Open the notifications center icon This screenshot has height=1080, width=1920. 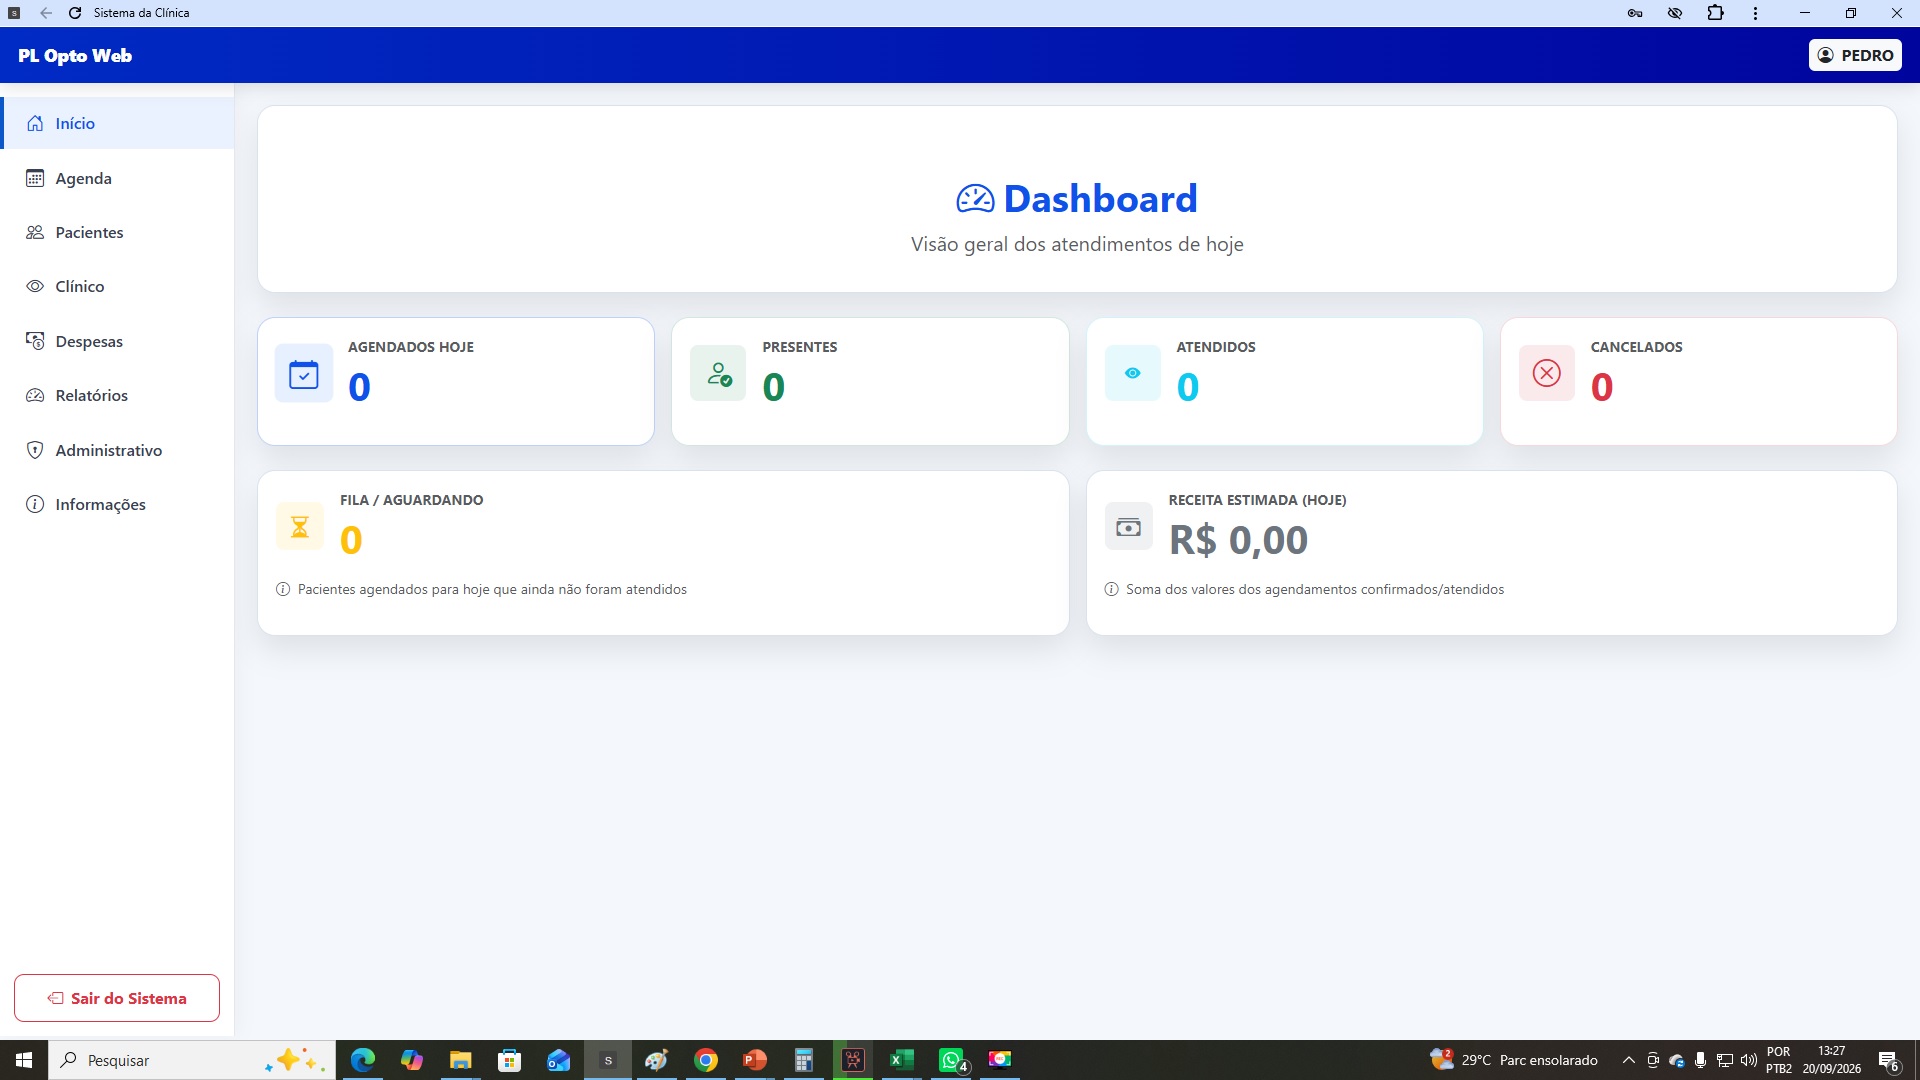(1888, 1060)
